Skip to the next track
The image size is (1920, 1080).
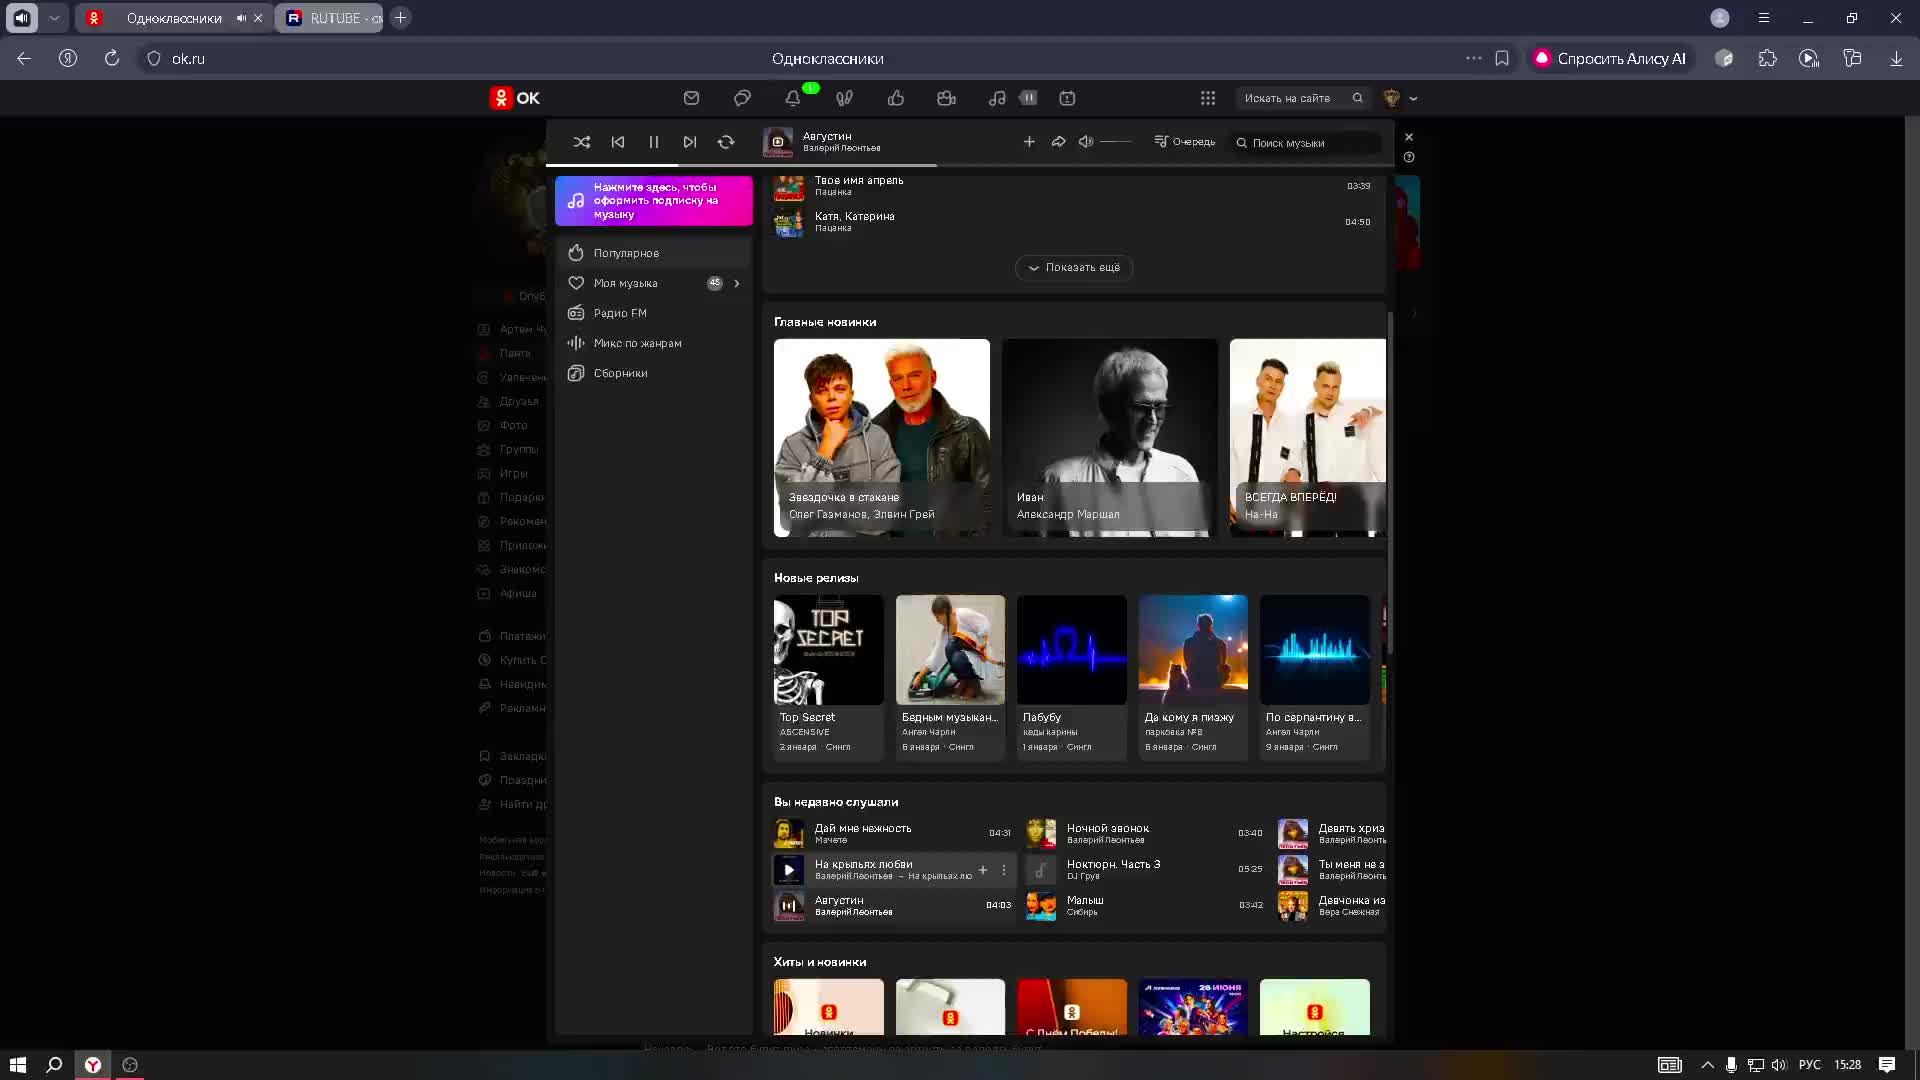pos(690,142)
